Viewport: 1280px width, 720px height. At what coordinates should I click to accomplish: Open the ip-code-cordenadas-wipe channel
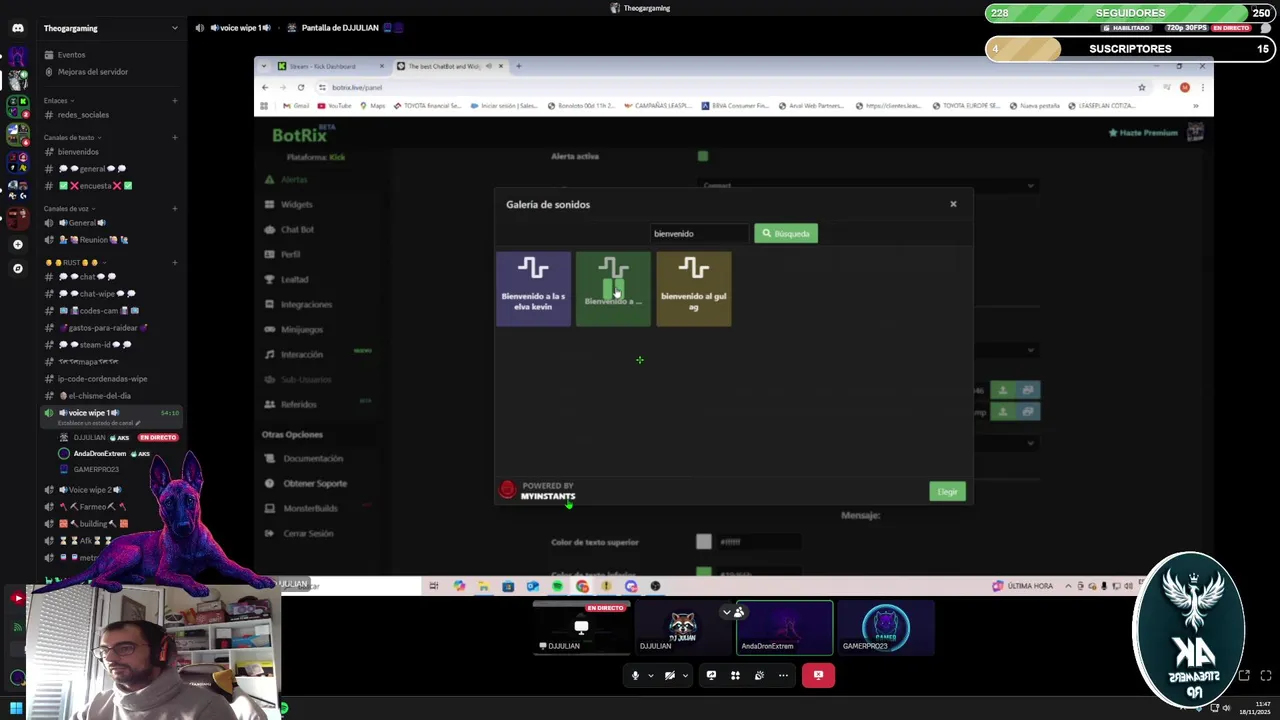[x=102, y=379]
